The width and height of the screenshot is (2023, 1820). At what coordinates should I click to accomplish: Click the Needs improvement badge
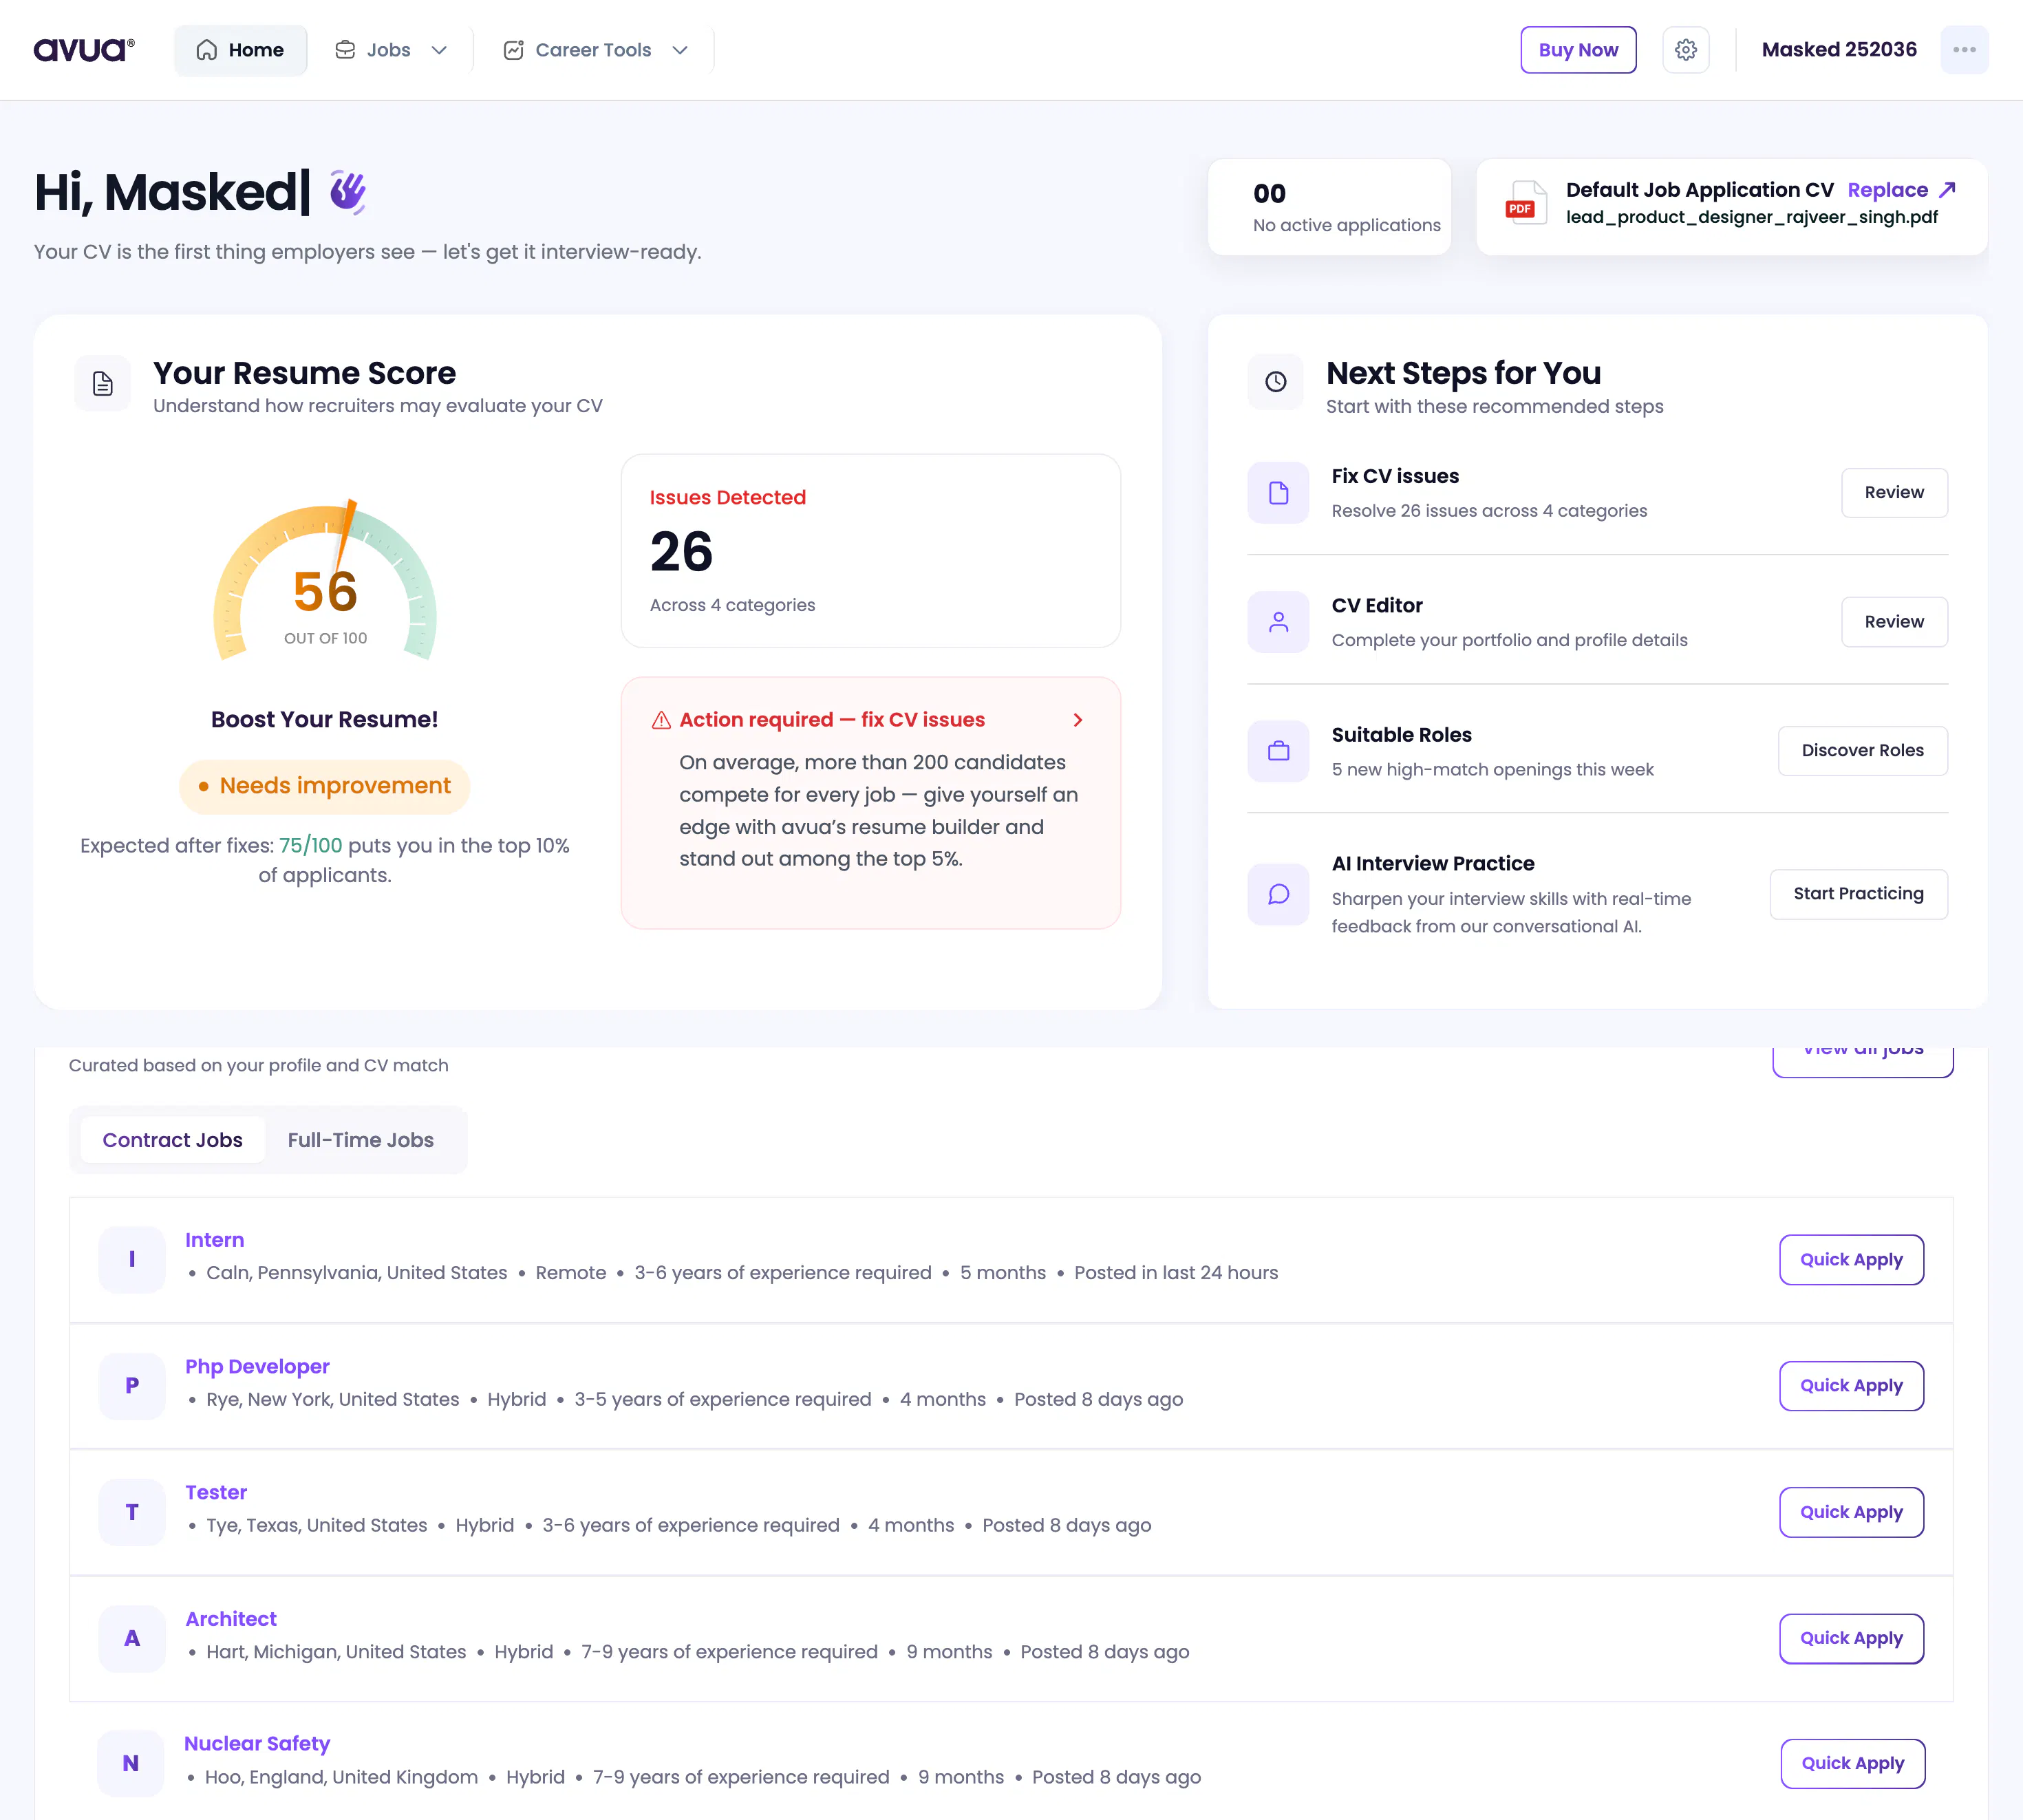coord(325,786)
